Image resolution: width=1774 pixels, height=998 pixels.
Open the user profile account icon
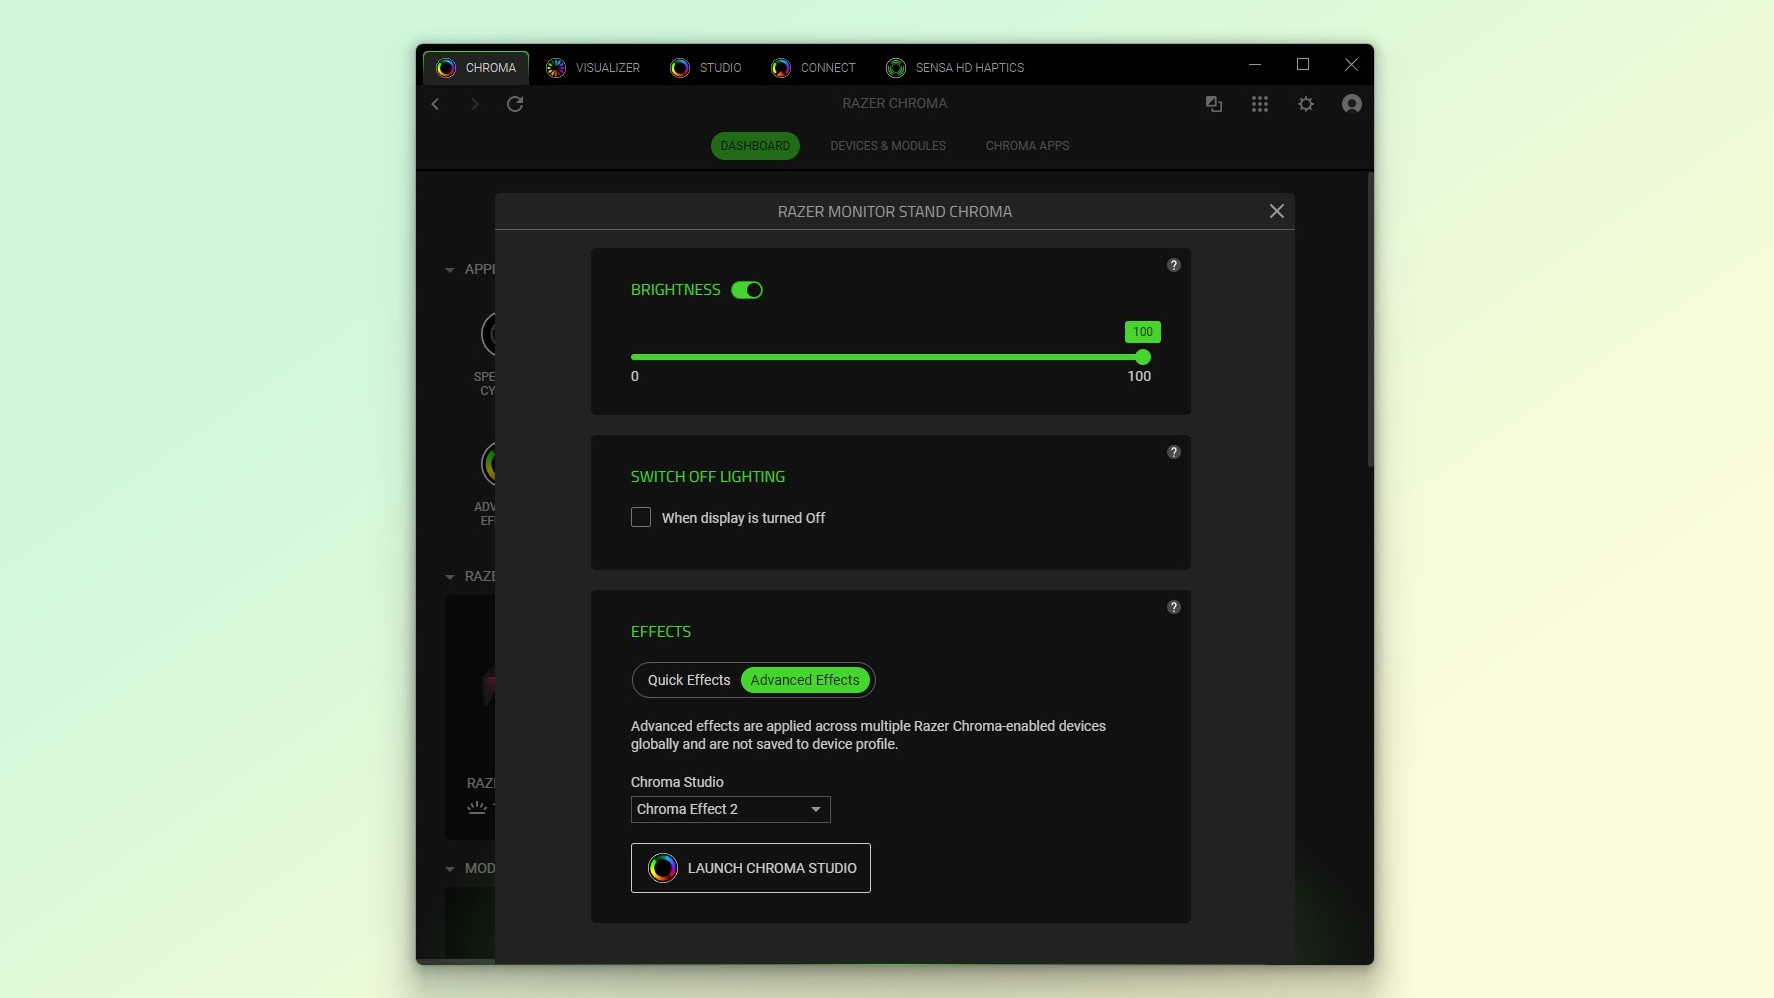pos(1351,104)
